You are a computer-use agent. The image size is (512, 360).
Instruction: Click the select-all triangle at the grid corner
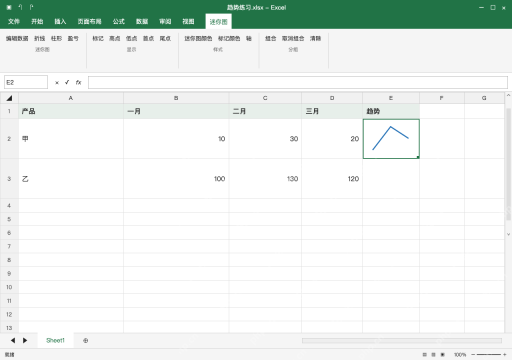coord(9,98)
